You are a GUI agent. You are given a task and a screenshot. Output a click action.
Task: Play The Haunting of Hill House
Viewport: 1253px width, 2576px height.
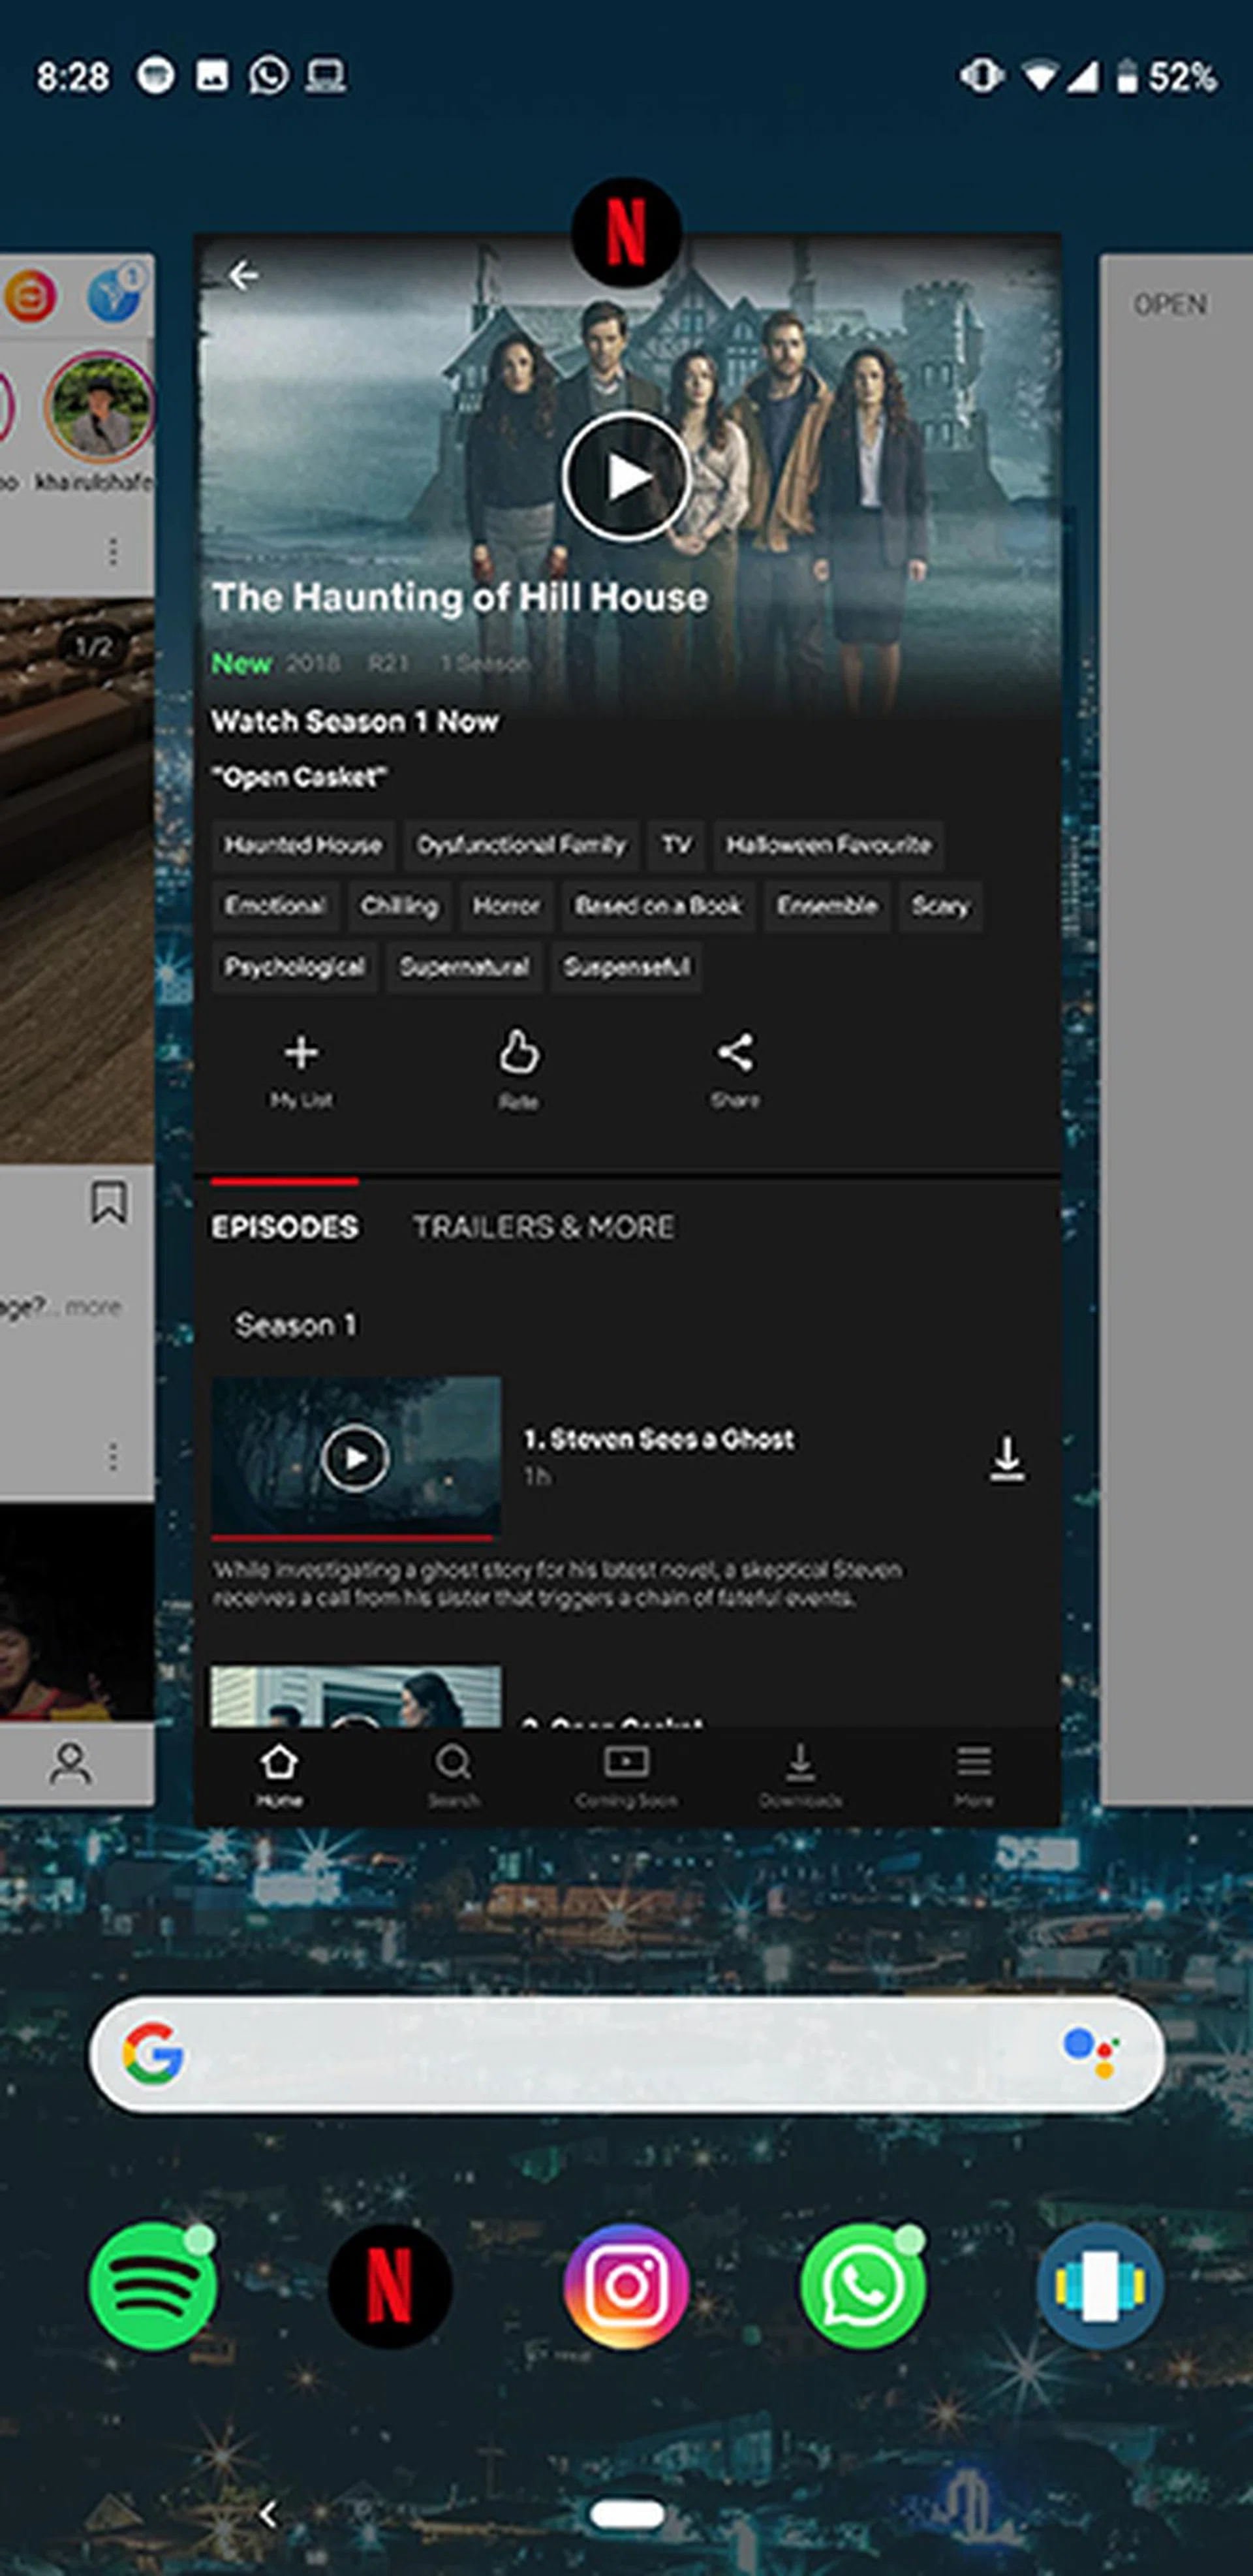626,476
